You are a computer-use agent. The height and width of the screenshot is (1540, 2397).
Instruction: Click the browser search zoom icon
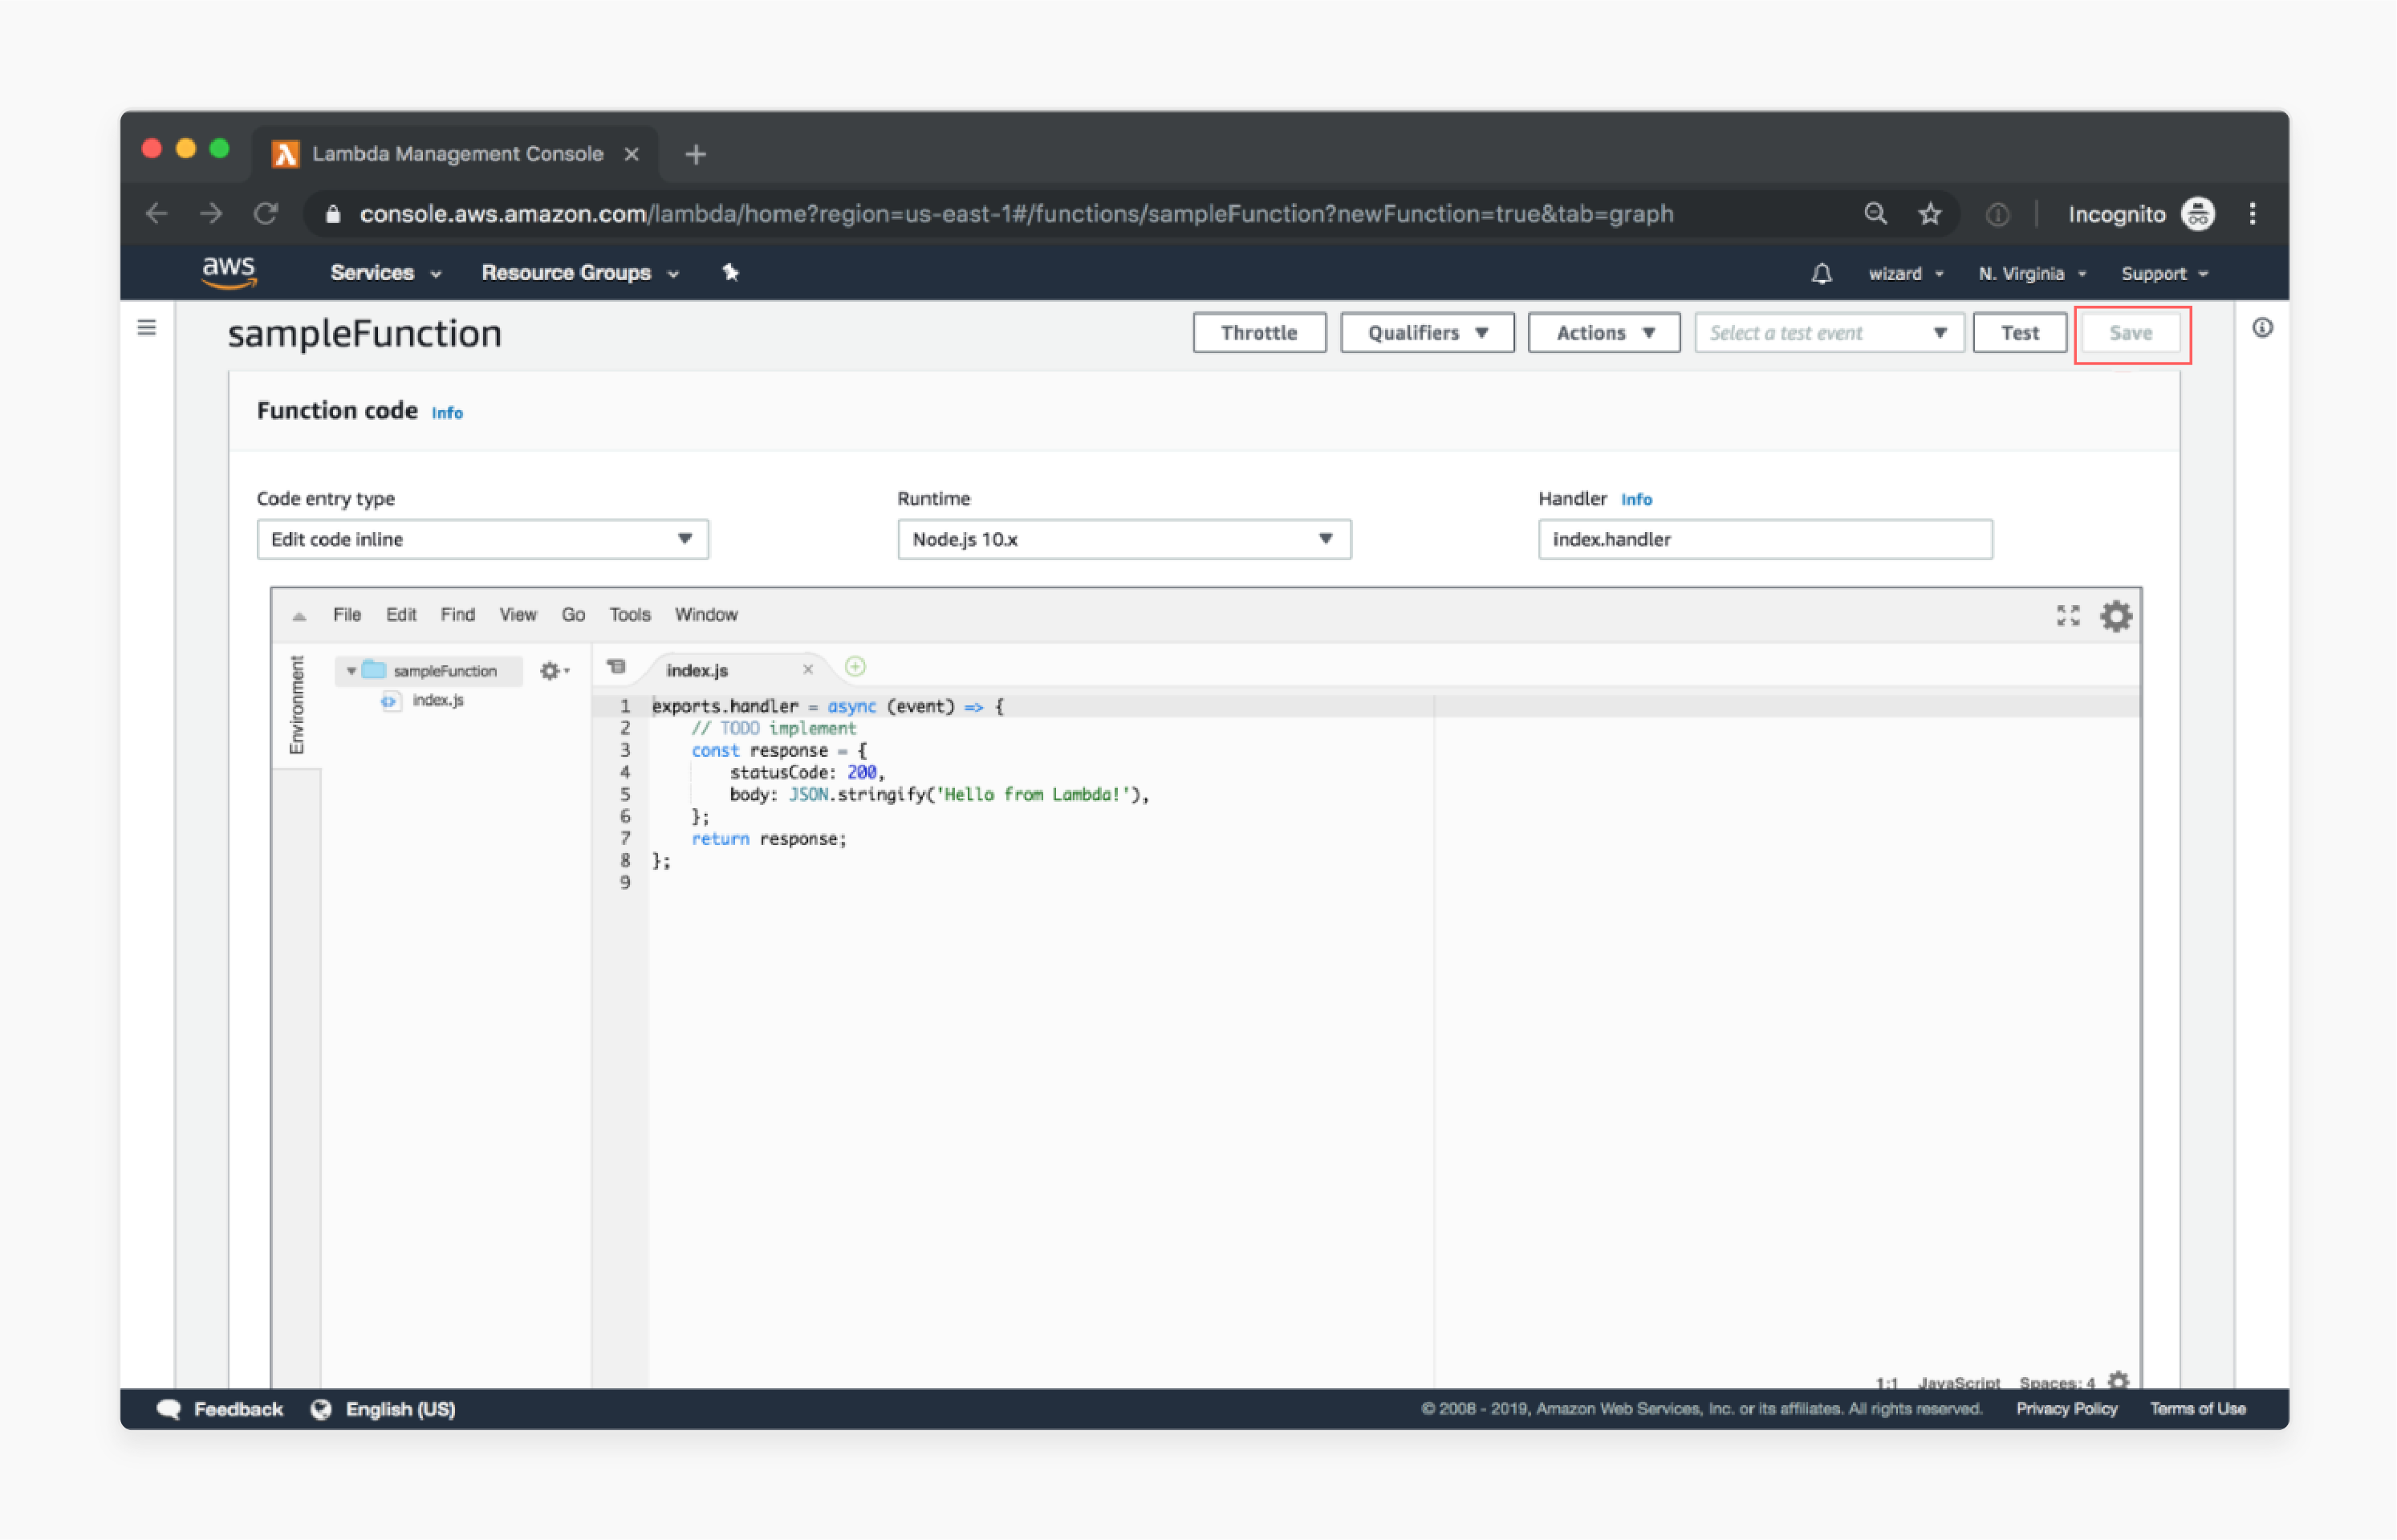click(x=1875, y=214)
